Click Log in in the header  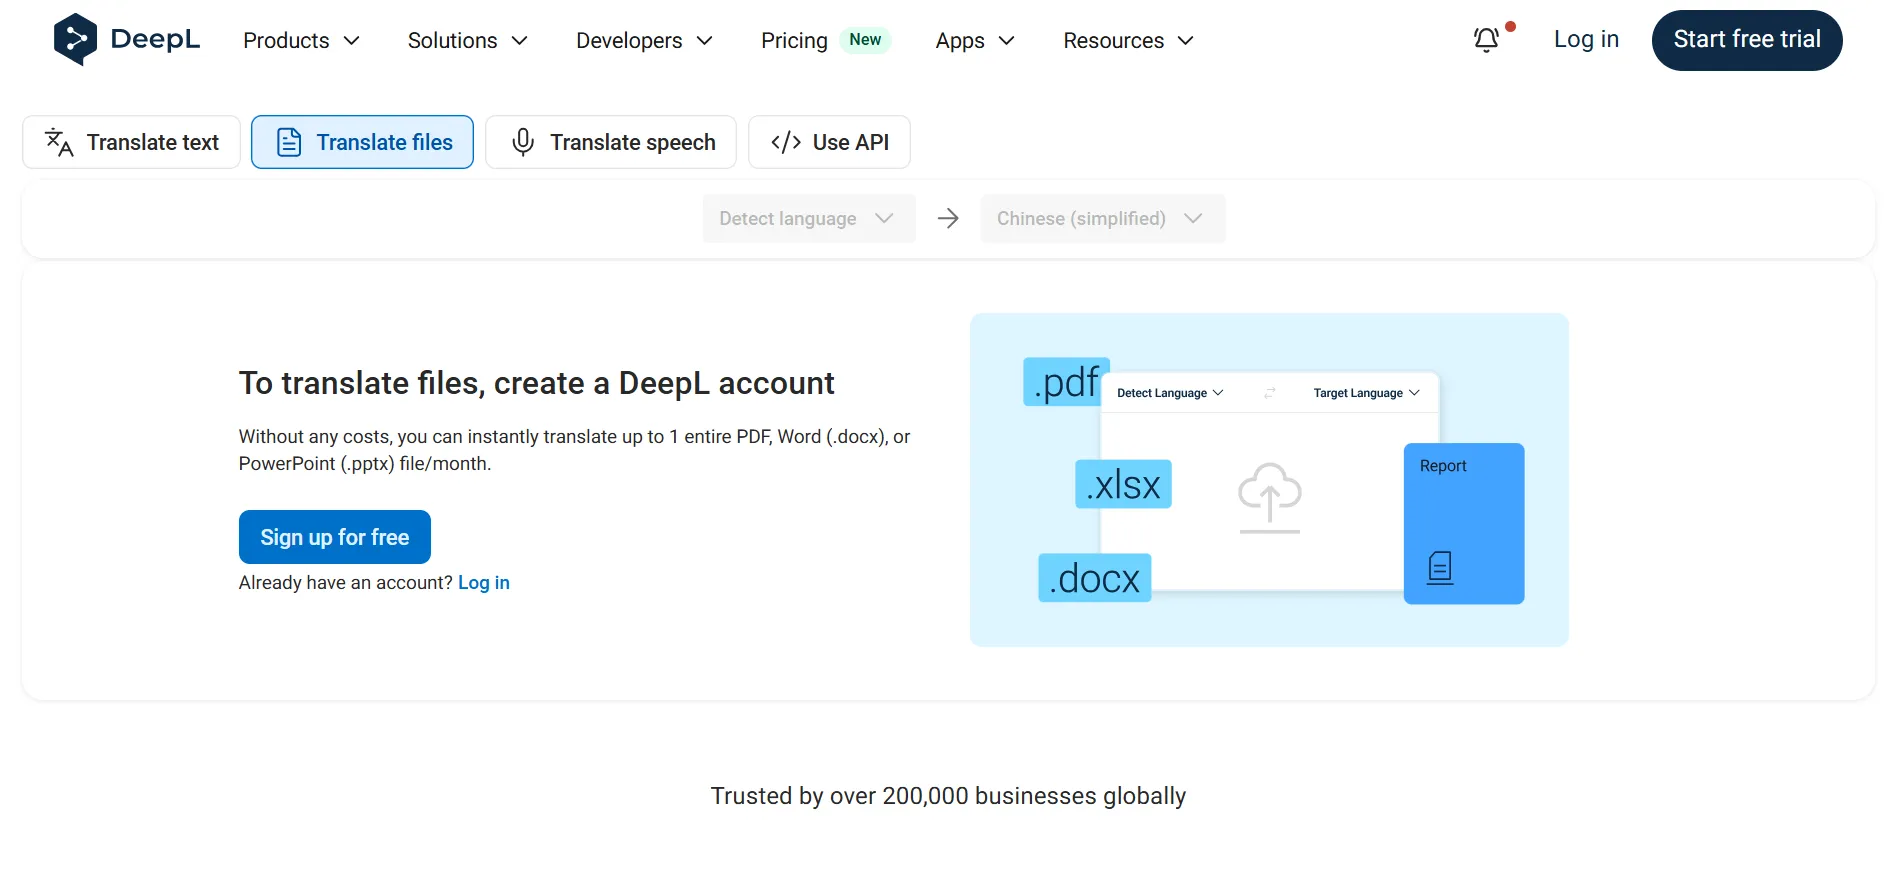(1586, 39)
